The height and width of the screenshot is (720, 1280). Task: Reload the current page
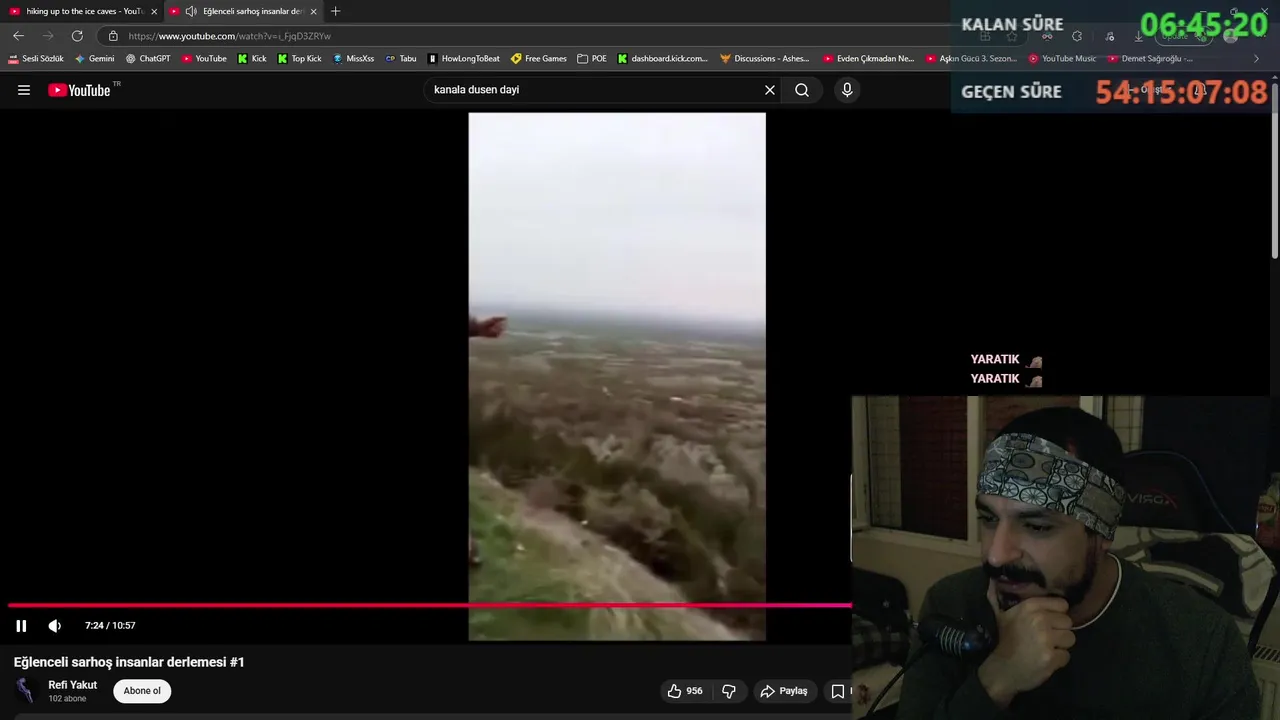(x=77, y=36)
